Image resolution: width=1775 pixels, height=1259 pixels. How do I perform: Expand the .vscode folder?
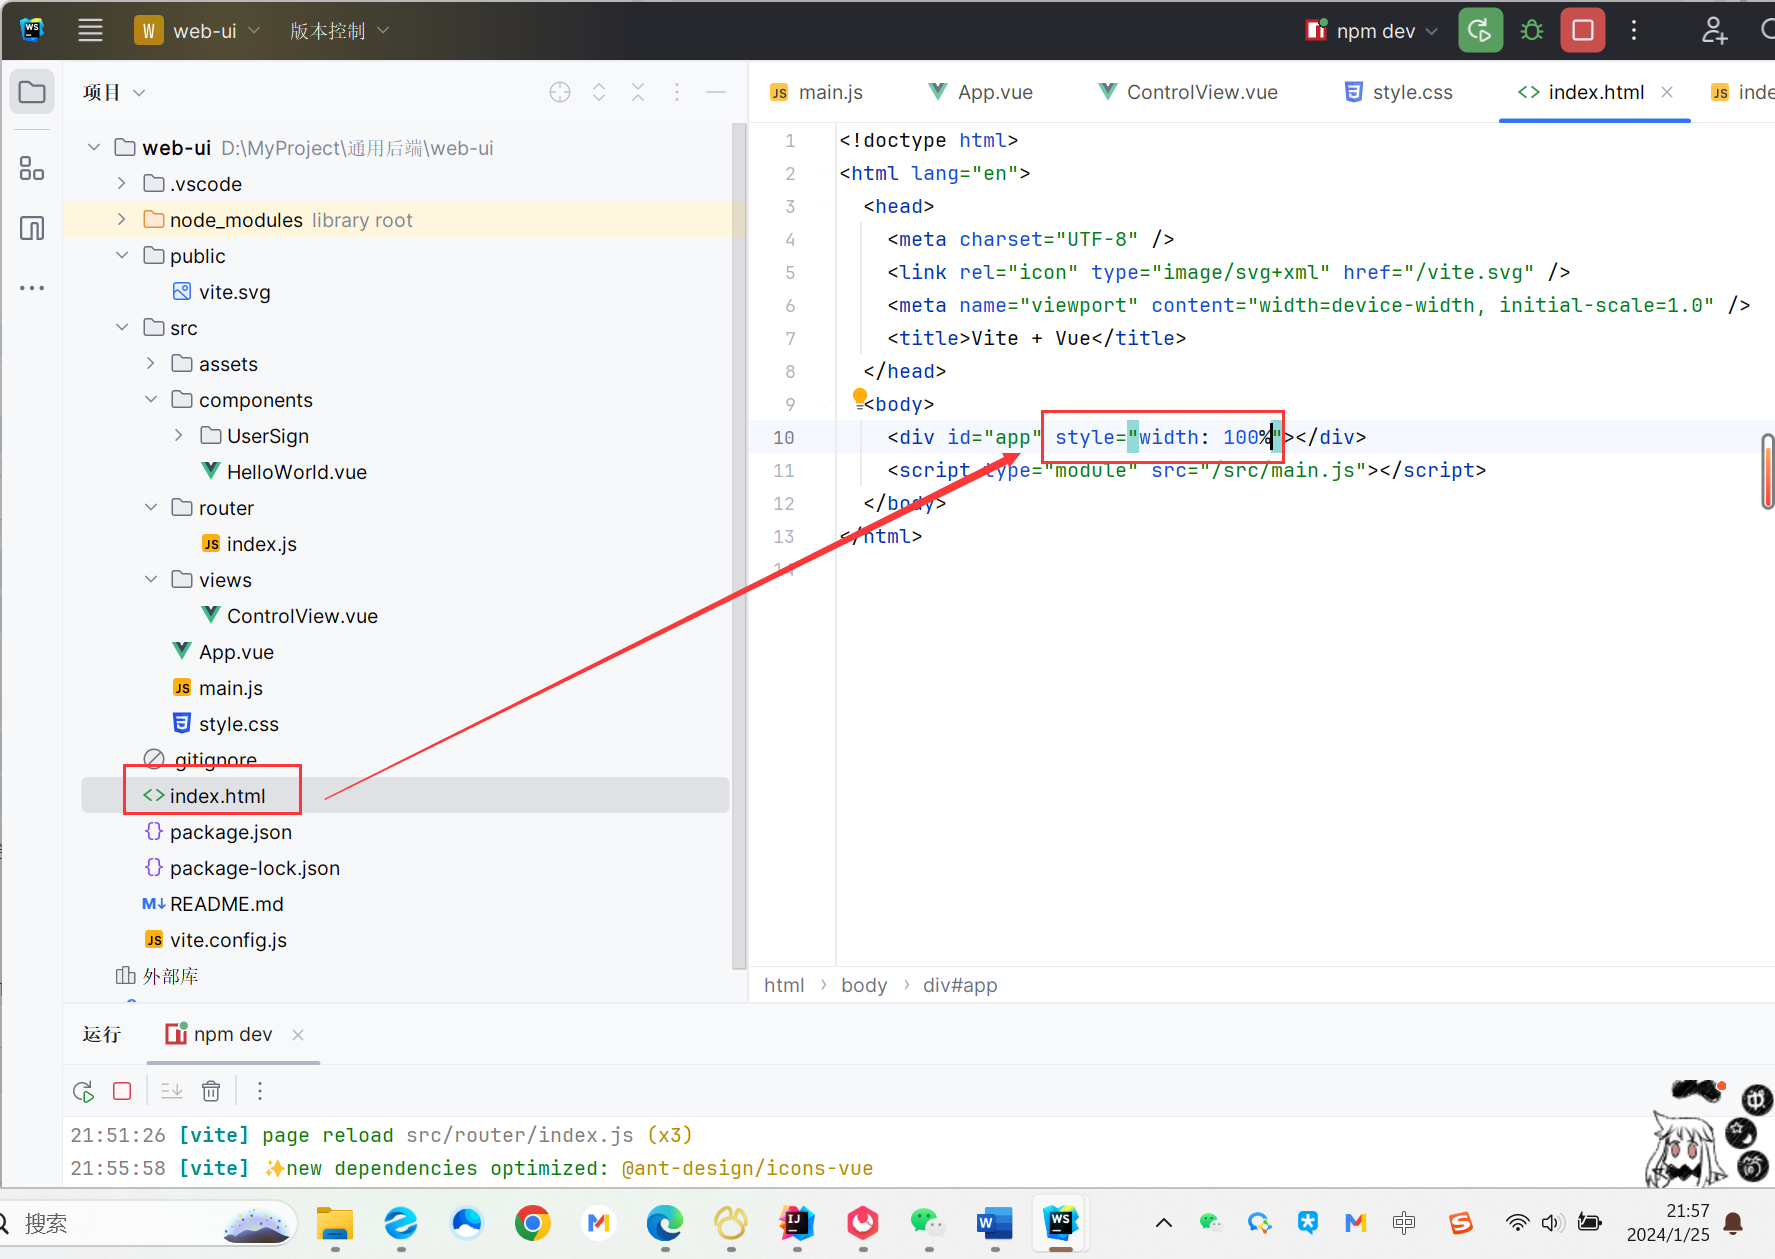(122, 183)
